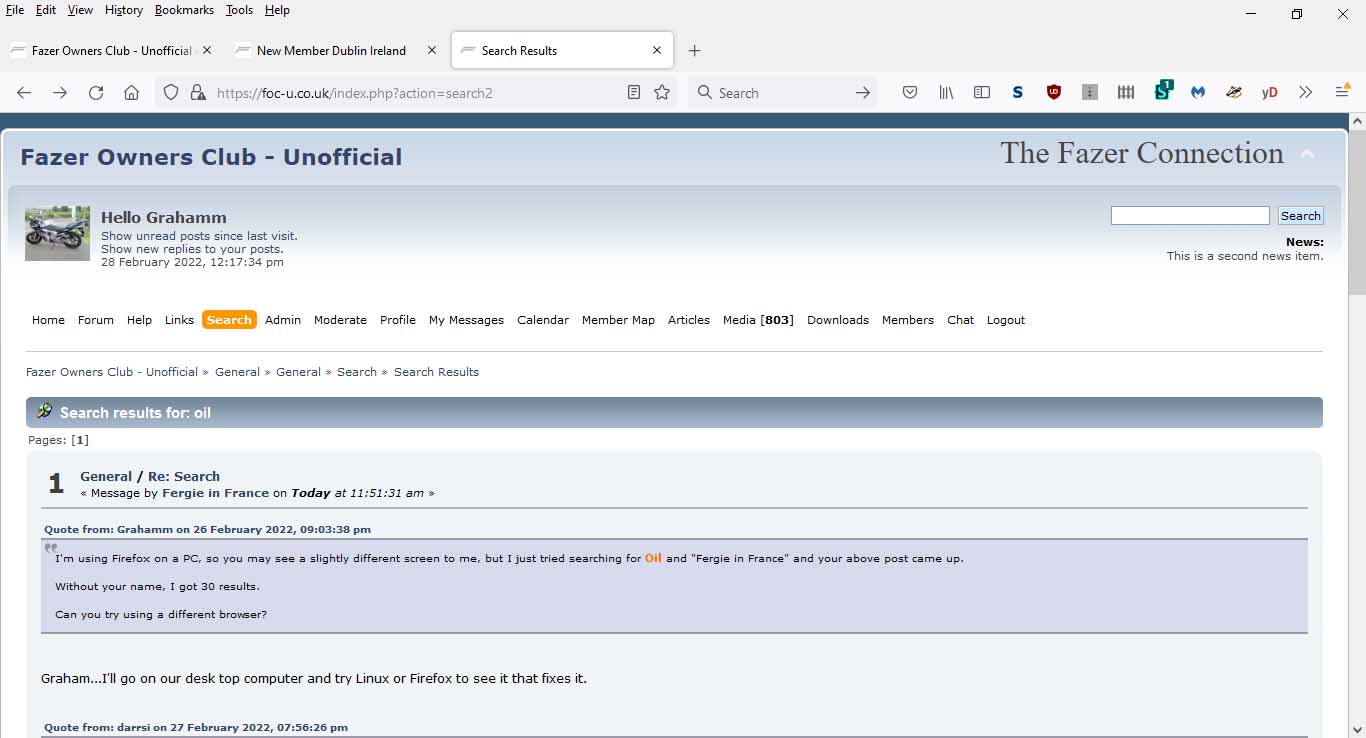Open the Bookmarks menu

(x=184, y=10)
